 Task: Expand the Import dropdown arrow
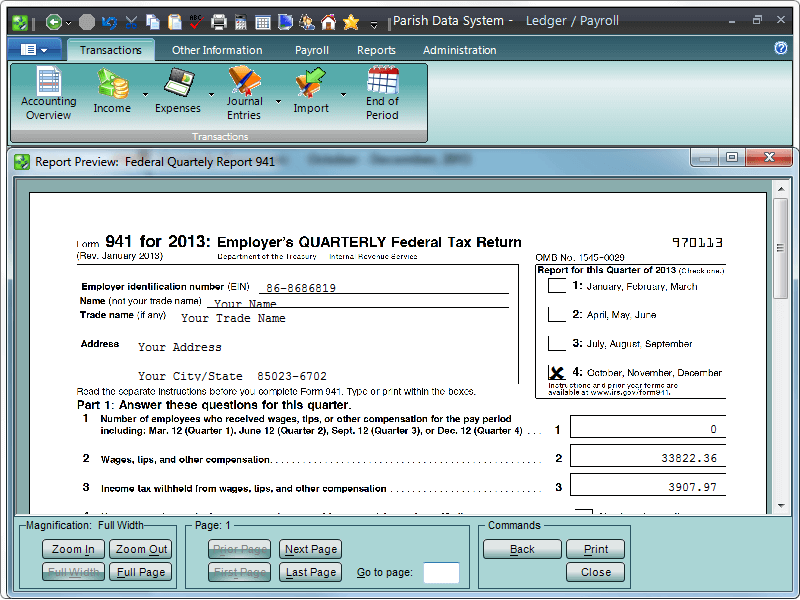click(x=343, y=94)
